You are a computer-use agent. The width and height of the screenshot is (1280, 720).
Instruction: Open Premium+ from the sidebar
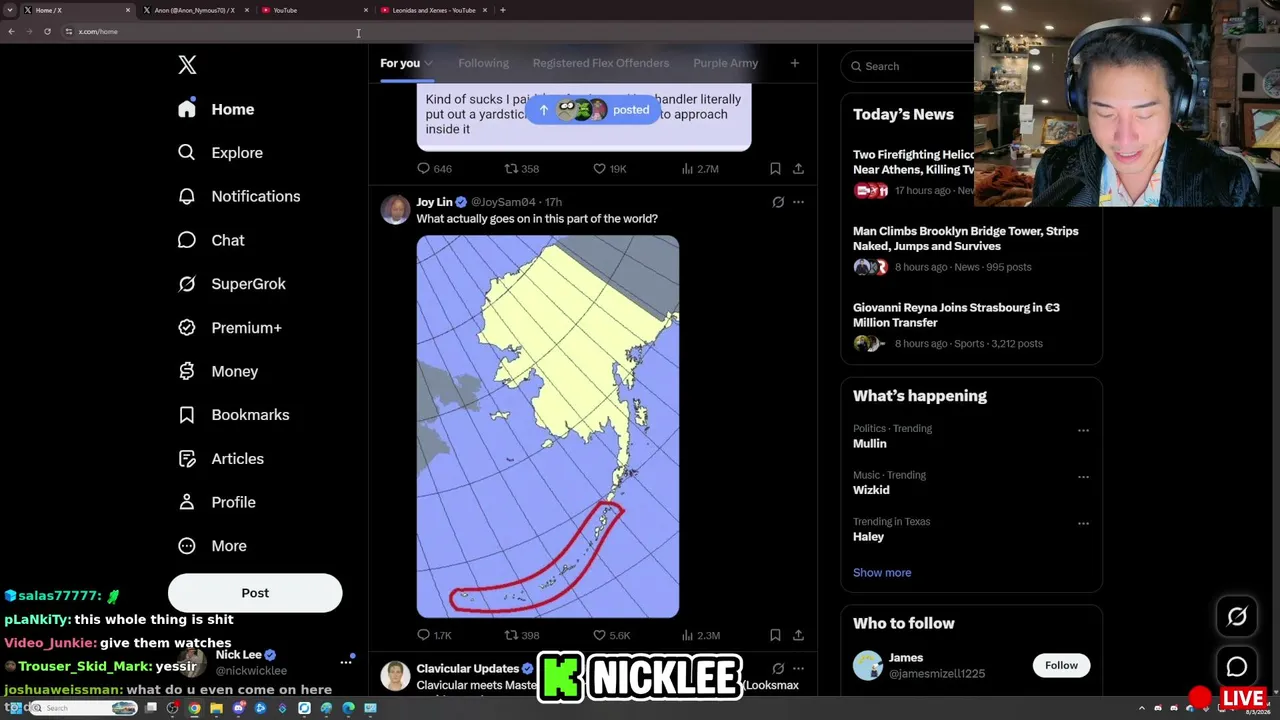point(229,328)
